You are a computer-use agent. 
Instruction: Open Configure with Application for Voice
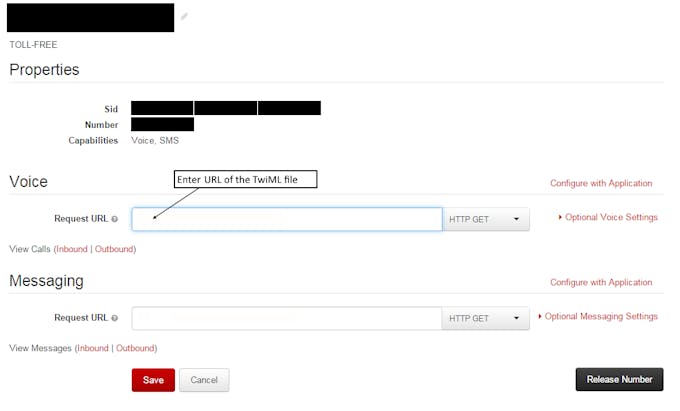point(601,183)
